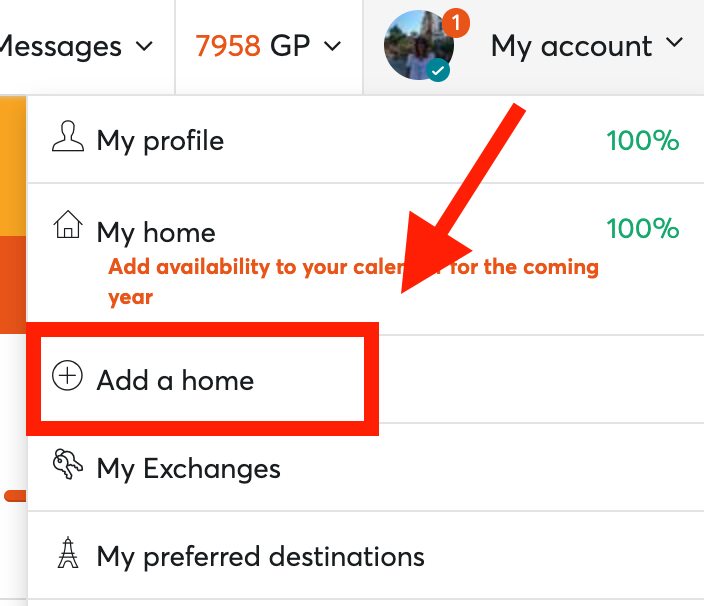Click the add availability to calendar link

[353, 281]
